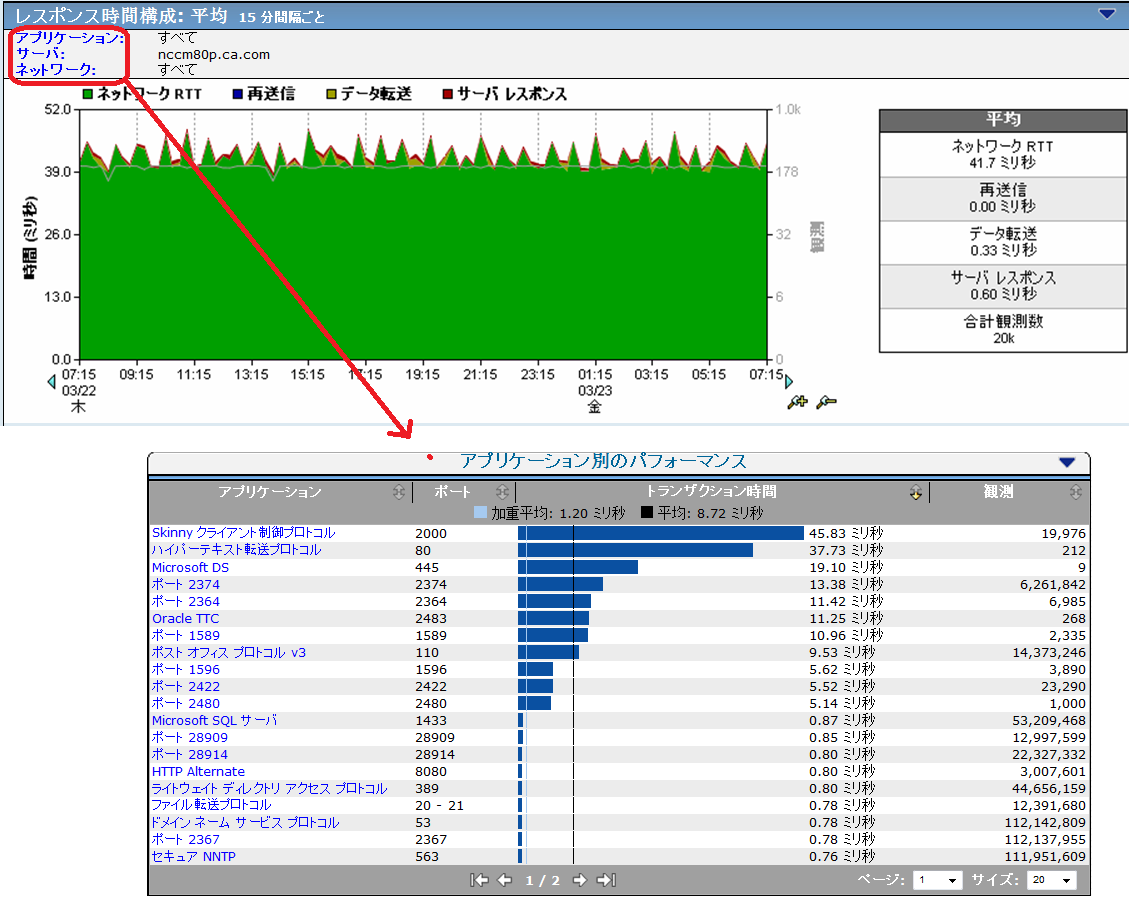Jump to last page of table
The width and height of the screenshot is (1129, 911).
606,880
